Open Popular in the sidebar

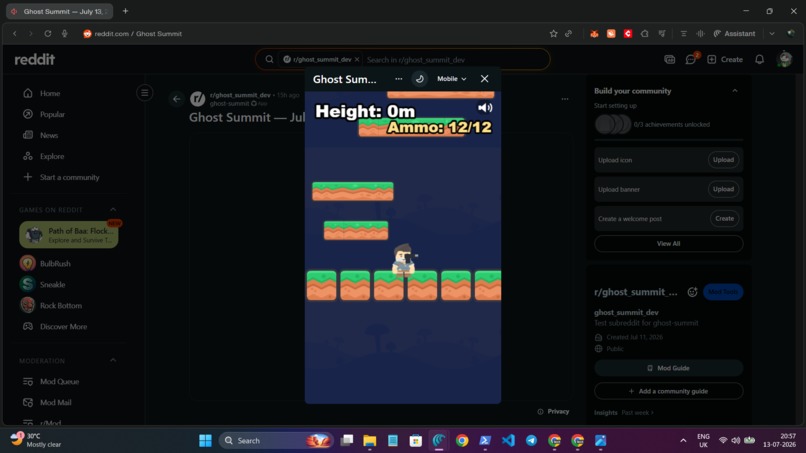[x=52, y=114]
